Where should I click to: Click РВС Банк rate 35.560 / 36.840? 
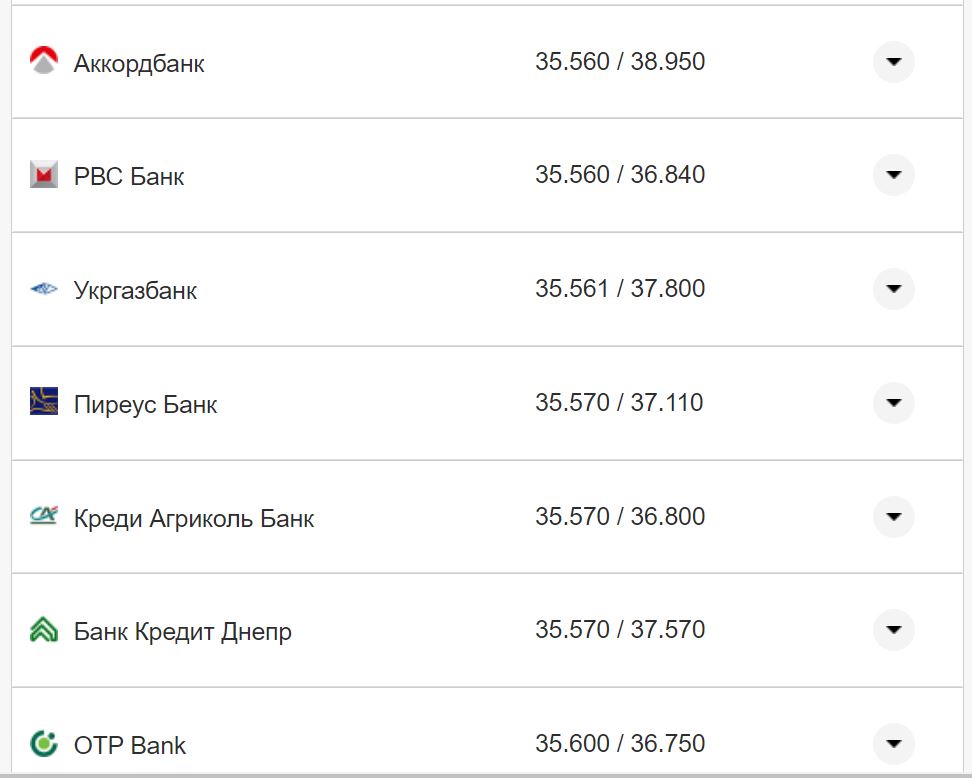(x=619, y=175)
